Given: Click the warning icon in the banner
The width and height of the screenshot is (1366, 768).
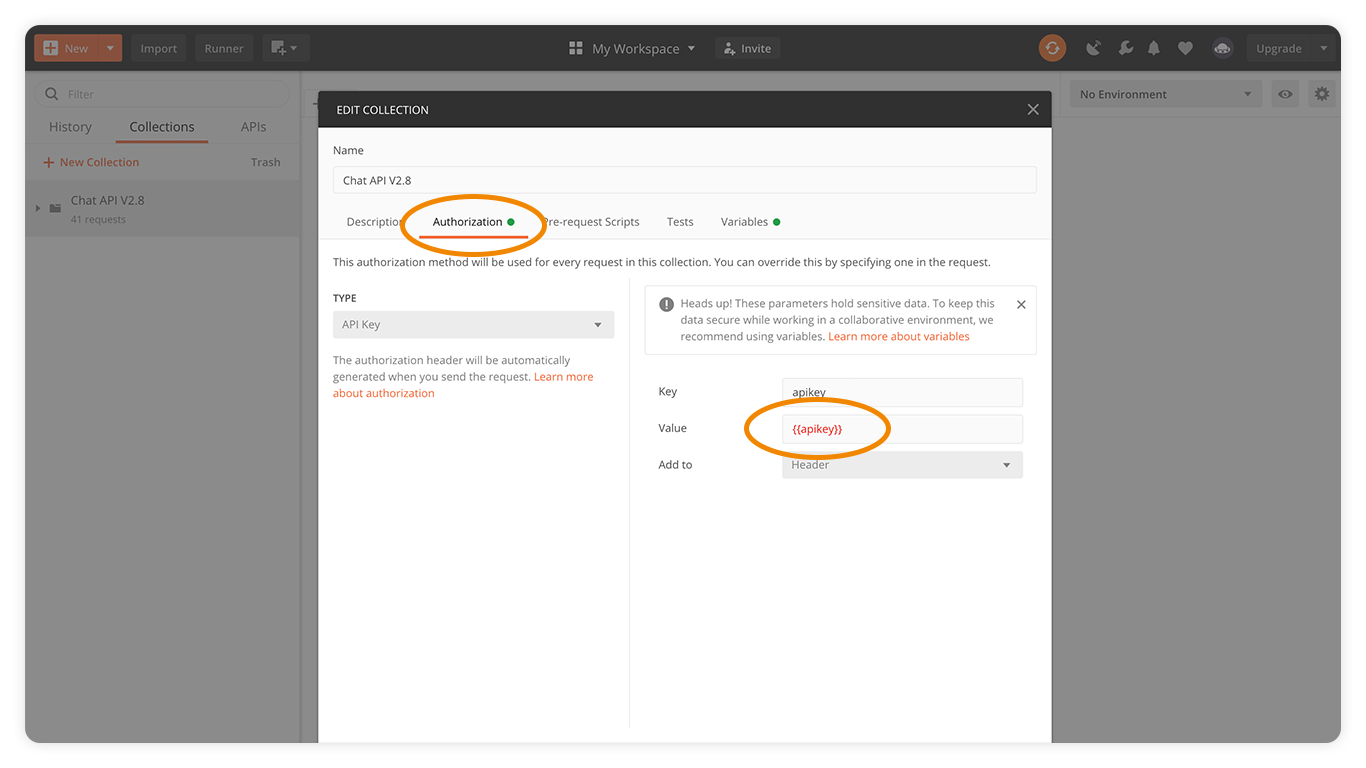Looking at the screenshot, I should tap(667, 304).
